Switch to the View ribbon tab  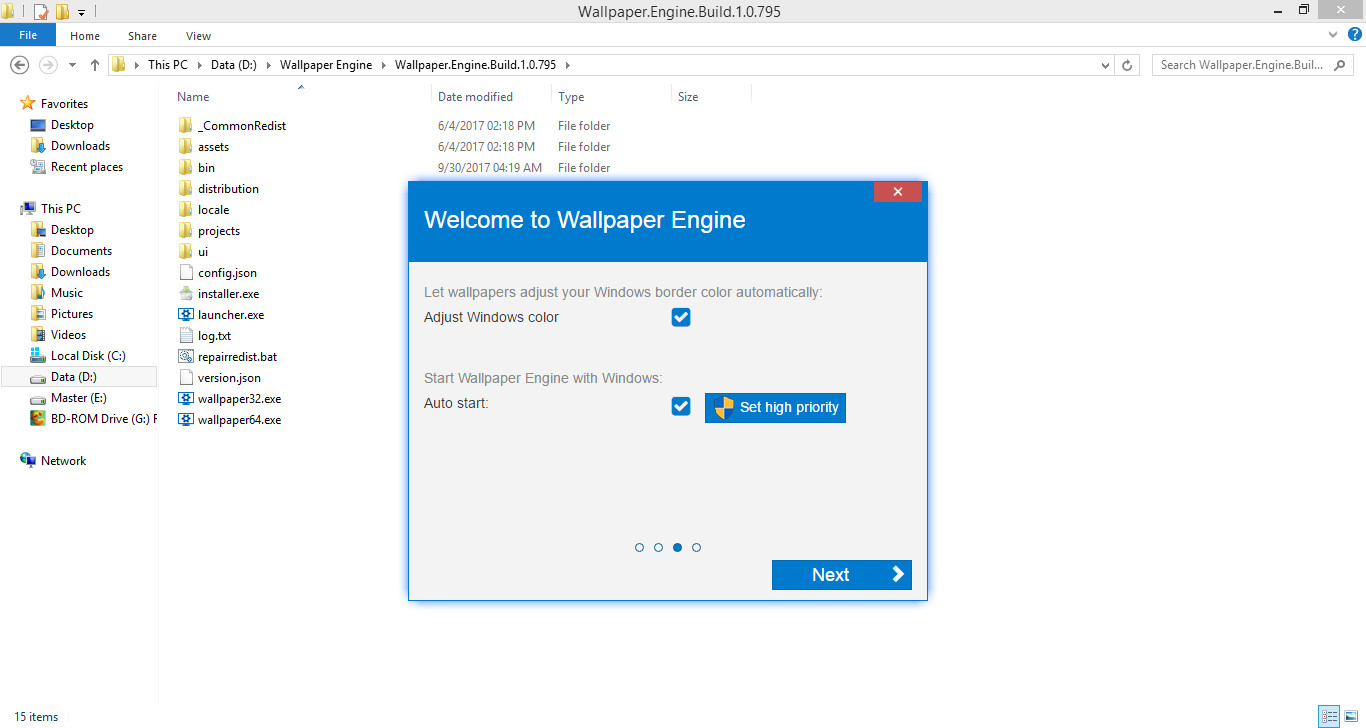pyautogui.click(x=199, y=36)
